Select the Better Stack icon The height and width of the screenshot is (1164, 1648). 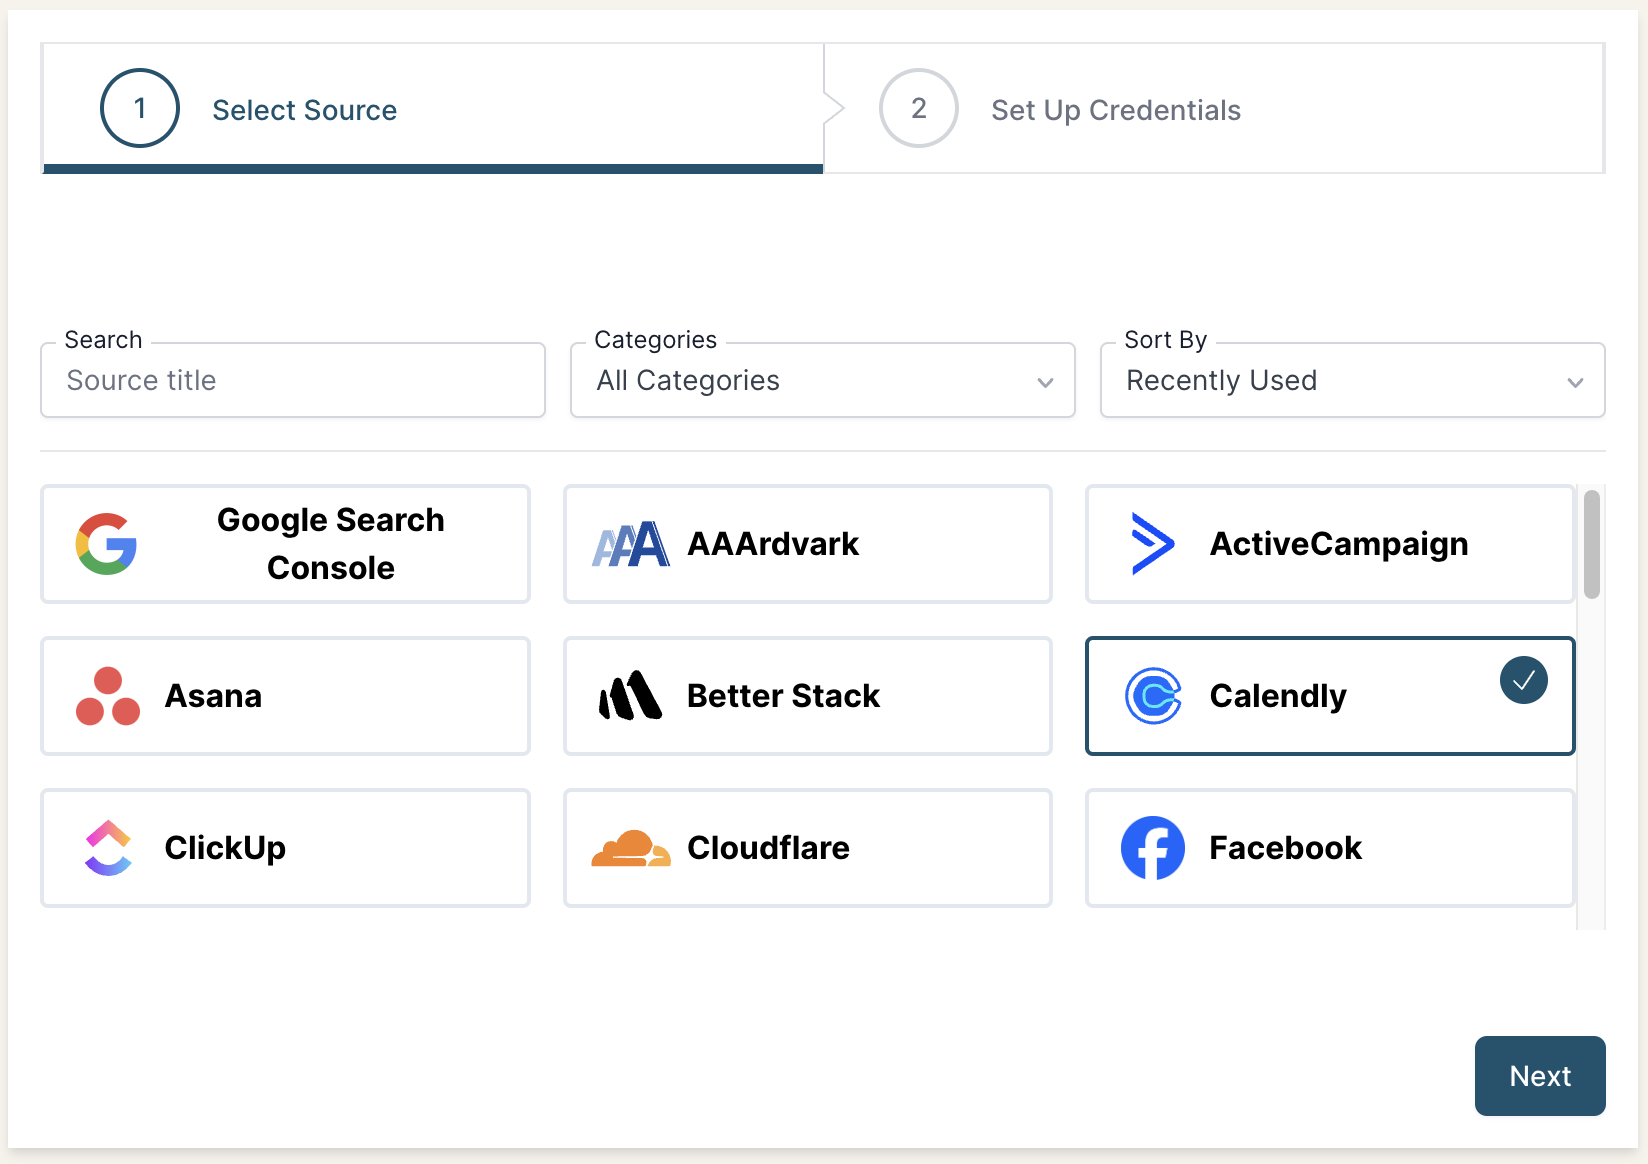pyautogui.click(x=630, y=696)
